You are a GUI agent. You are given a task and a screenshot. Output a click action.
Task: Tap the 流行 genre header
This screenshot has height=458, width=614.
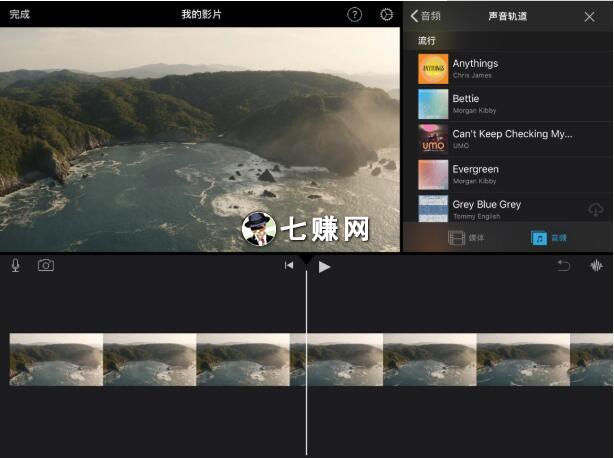[x=426, y=41]
